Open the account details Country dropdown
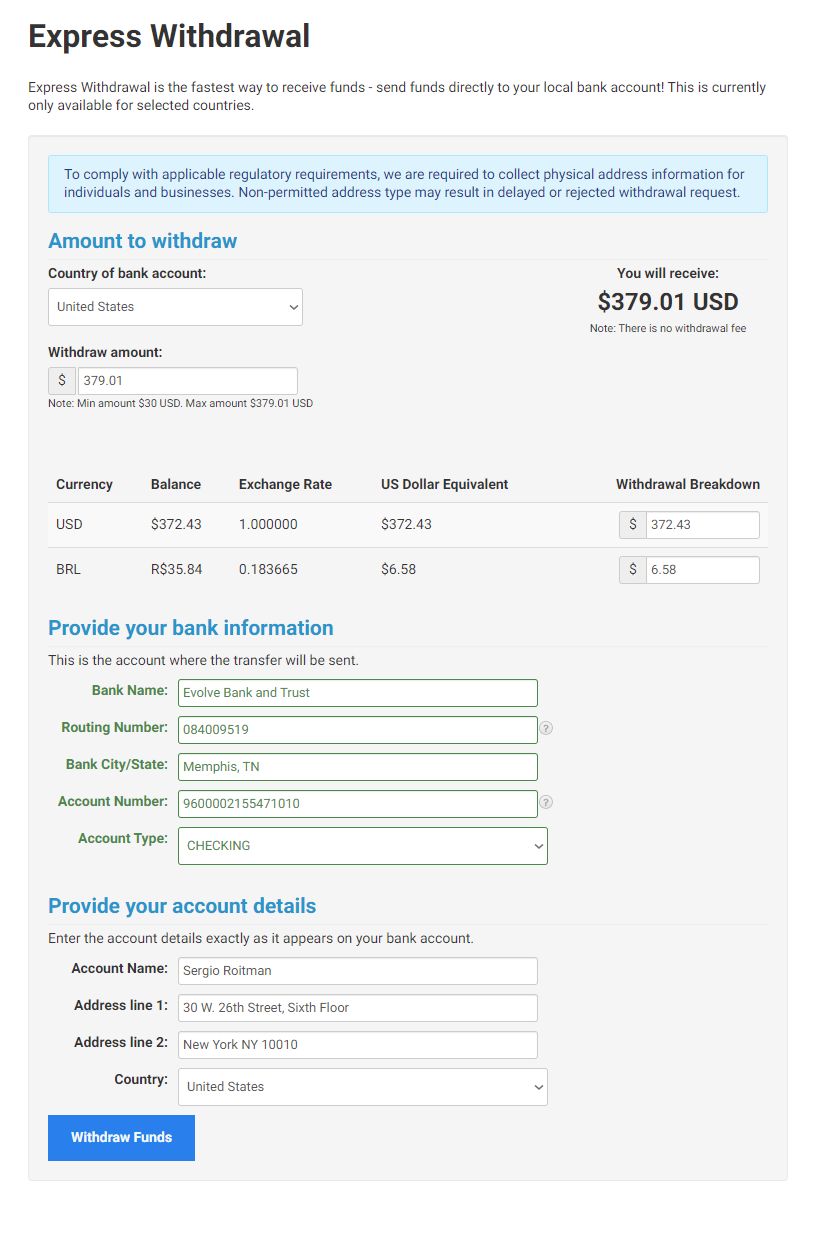Viewport: 829px width, 1238px height. (x=363, y=1087)
